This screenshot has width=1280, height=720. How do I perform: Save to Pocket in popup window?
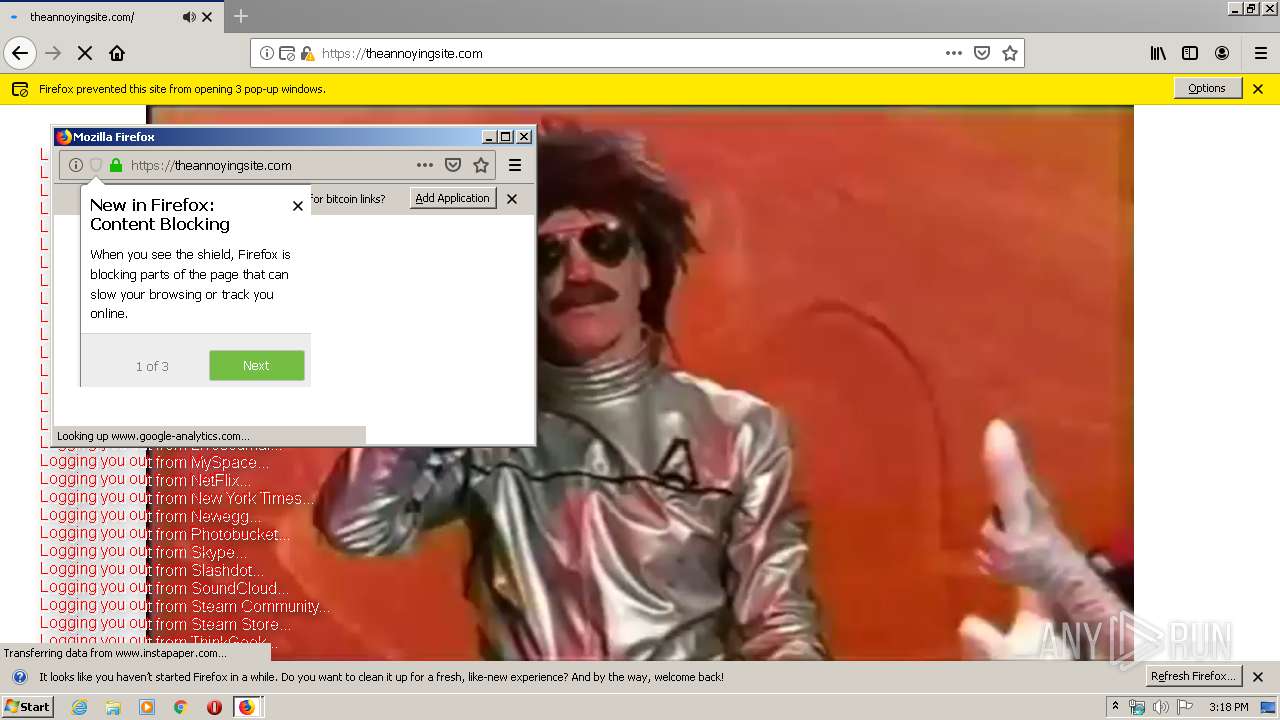(x=453, y=165)
